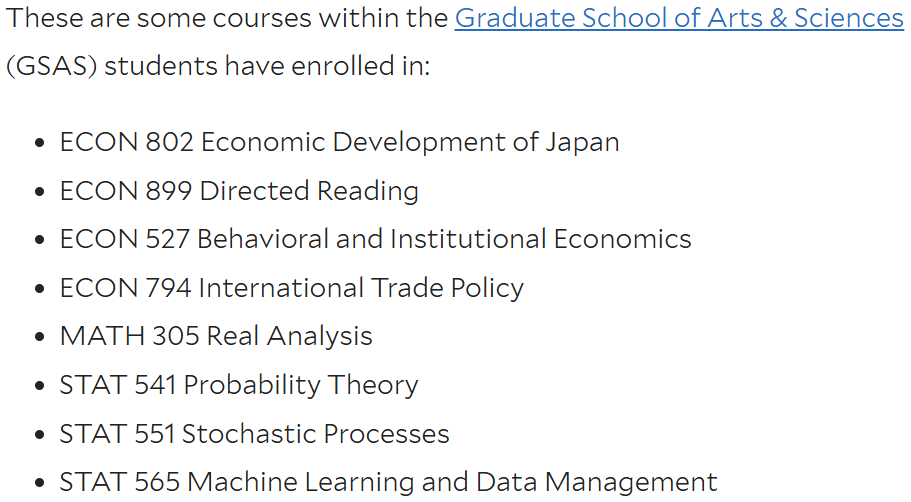This screenshot has height=502, width=911.
Task: Select STAT 565 Machine Learning and Data Management
Action: [389, 482]
